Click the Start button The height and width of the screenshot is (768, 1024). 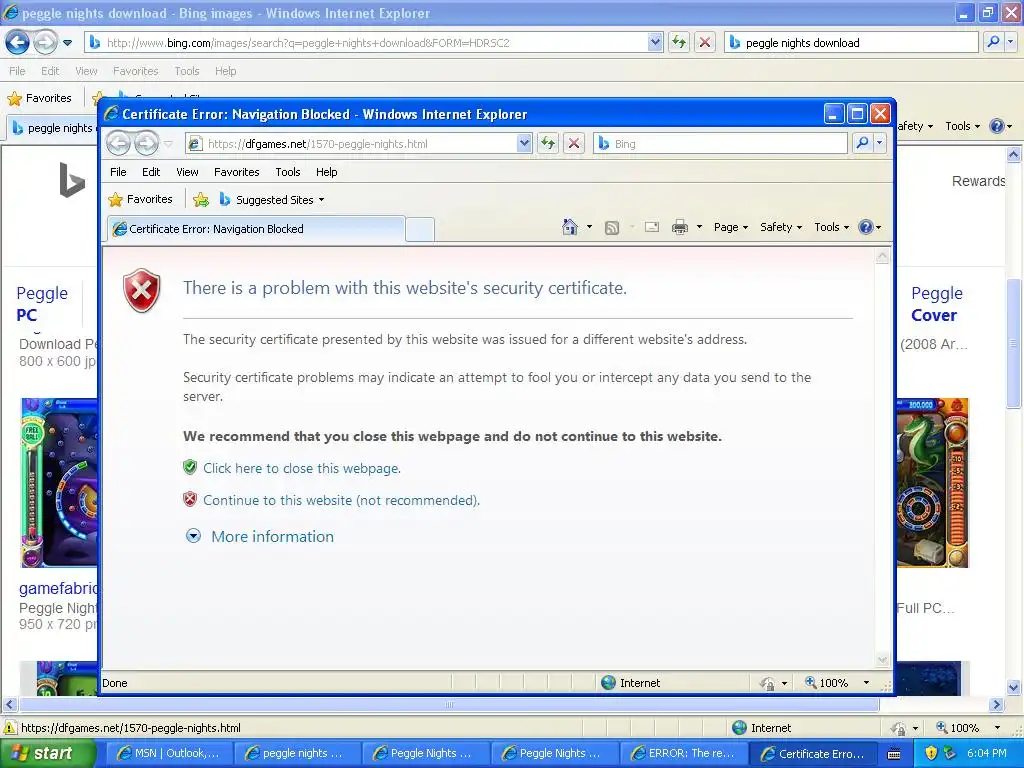(x=48, y=753)
